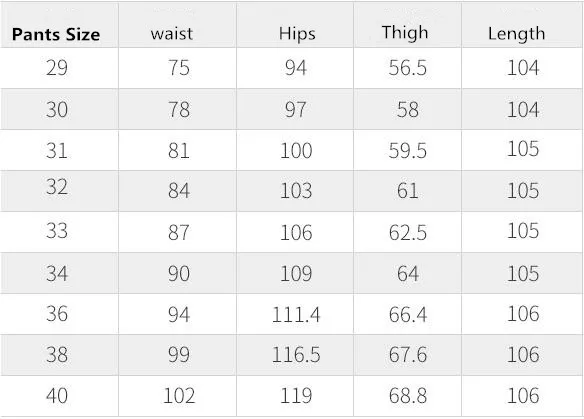Select hips value 119 cell
This screenshot has height=419, width=584.
point(296,395)
